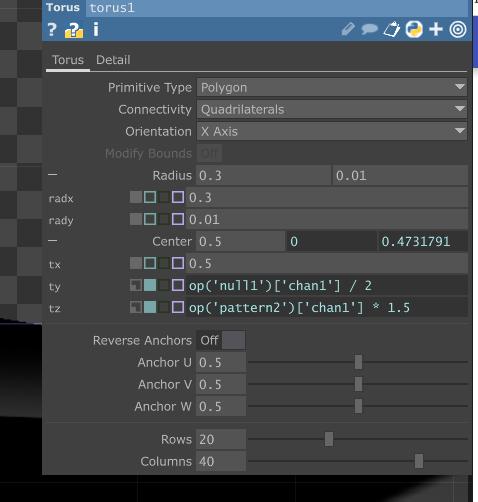Show operator info via the i icon
This screenshot has width=478, height=502.
(96, 29)
